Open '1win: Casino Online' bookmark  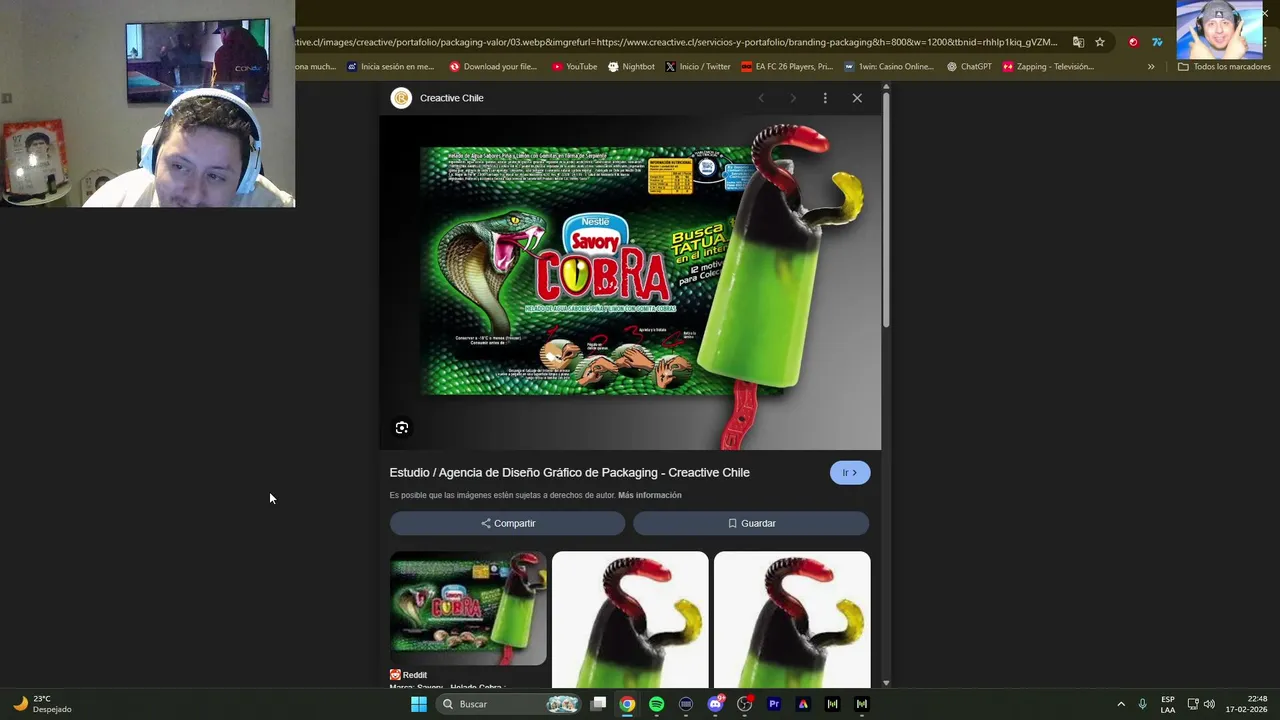click(x=888, y=67)
